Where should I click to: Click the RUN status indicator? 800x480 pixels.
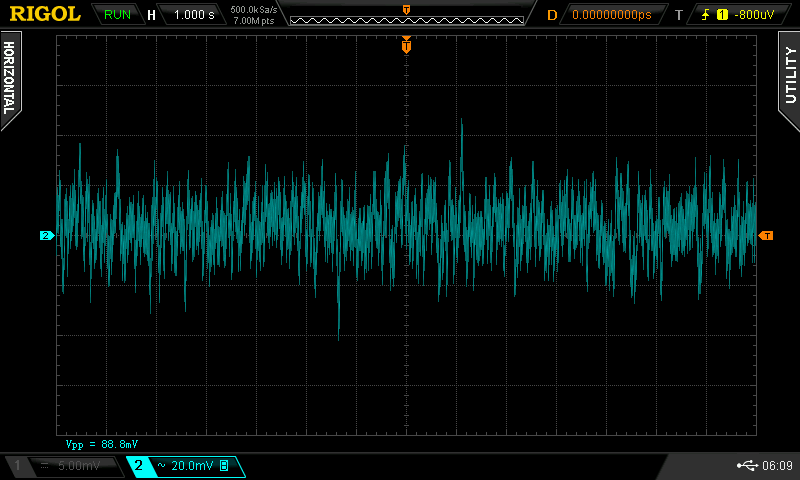117,15
